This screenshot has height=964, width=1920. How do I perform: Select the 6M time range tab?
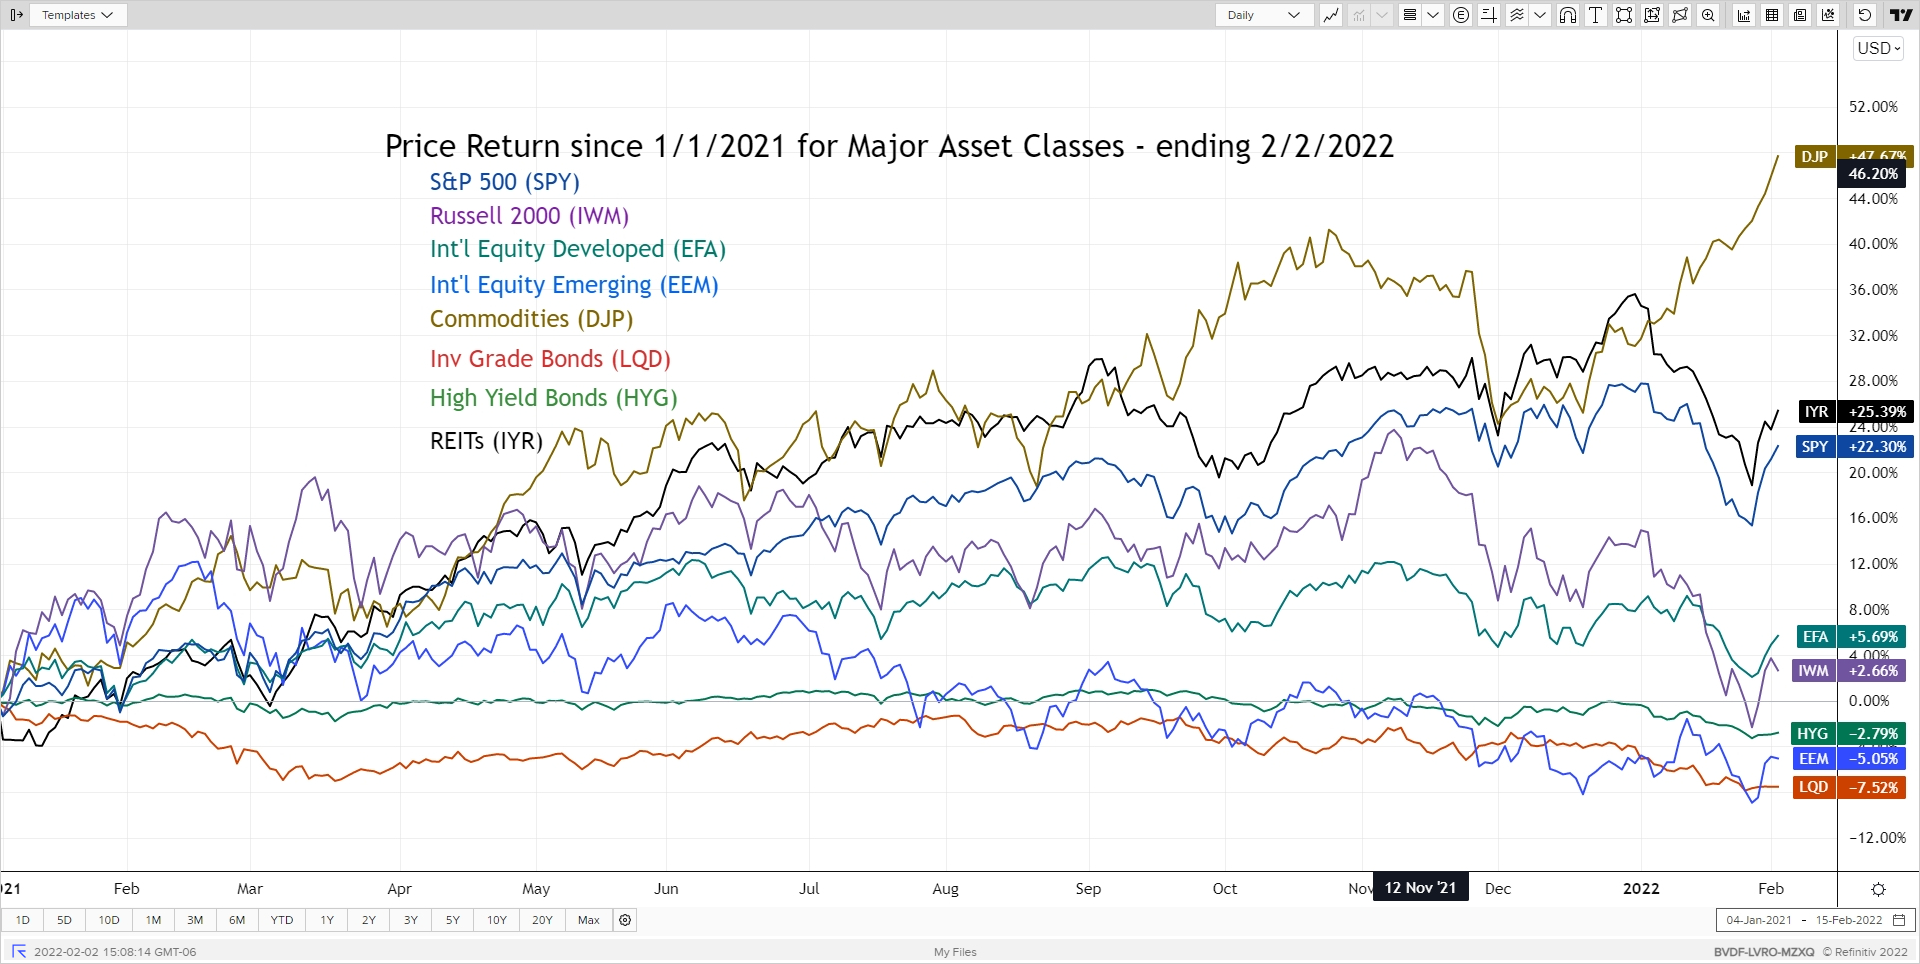pos(237,920)
